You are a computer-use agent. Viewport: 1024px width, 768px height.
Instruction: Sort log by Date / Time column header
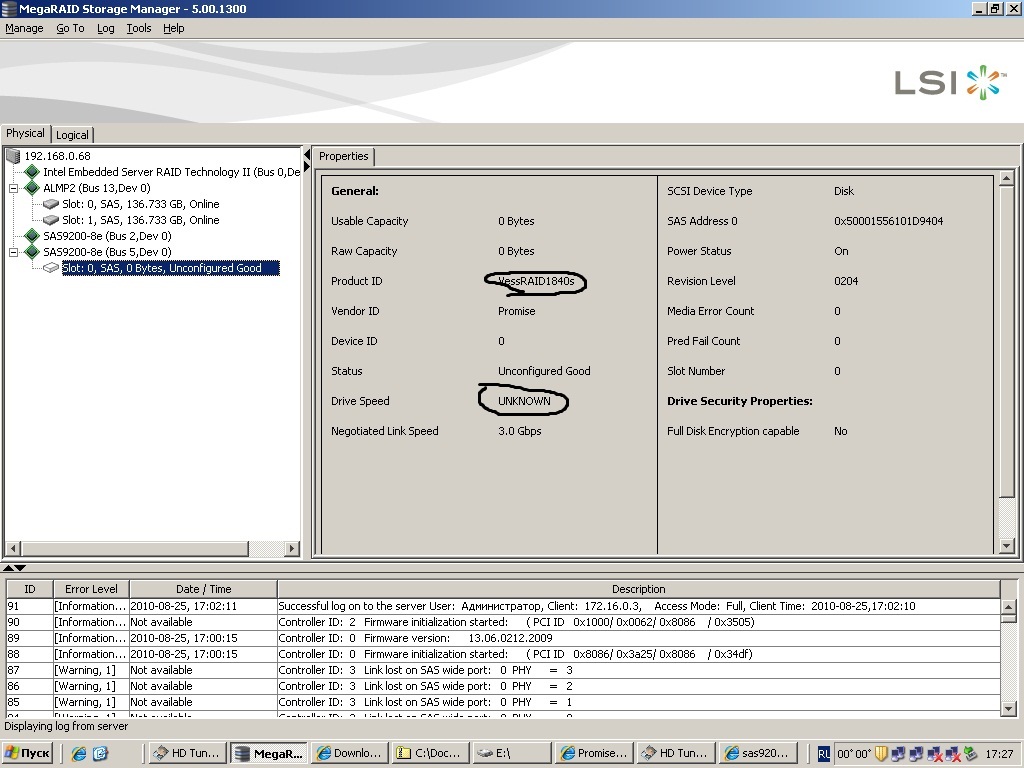(203, 589)
